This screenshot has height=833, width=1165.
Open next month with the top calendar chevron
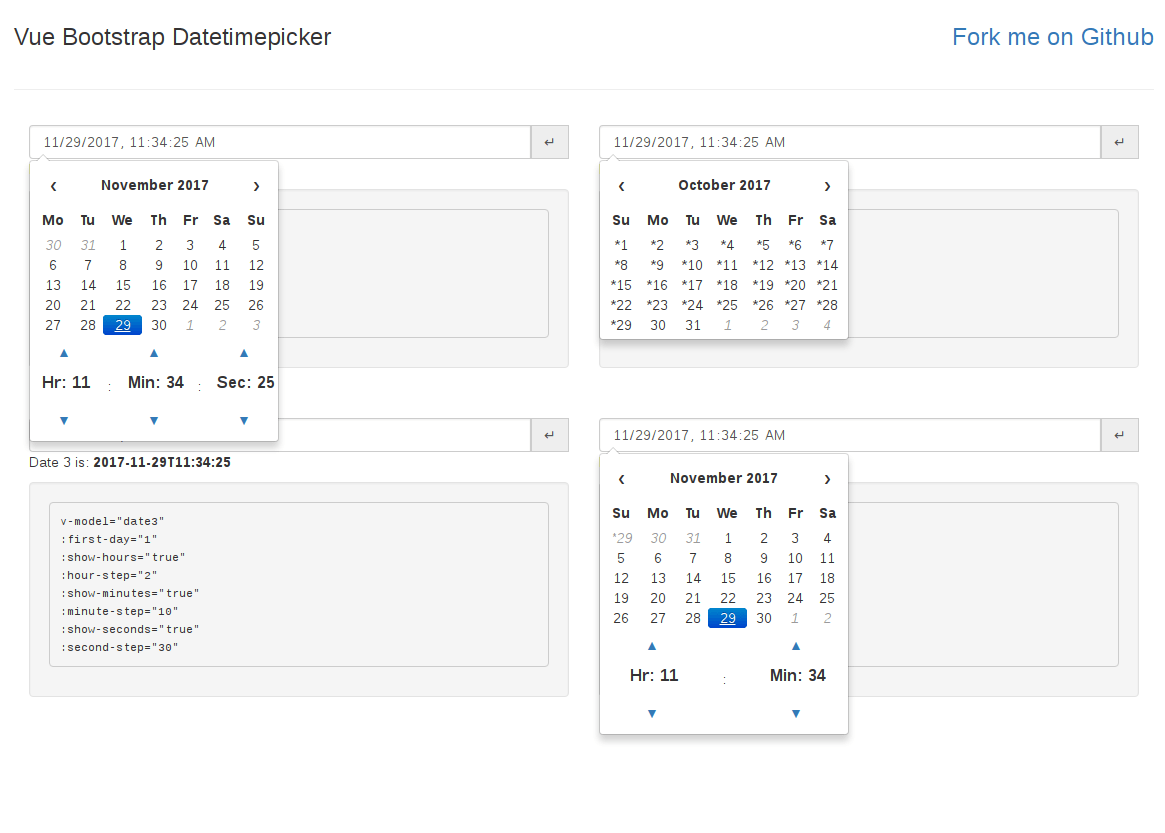[x=256, y=185]
